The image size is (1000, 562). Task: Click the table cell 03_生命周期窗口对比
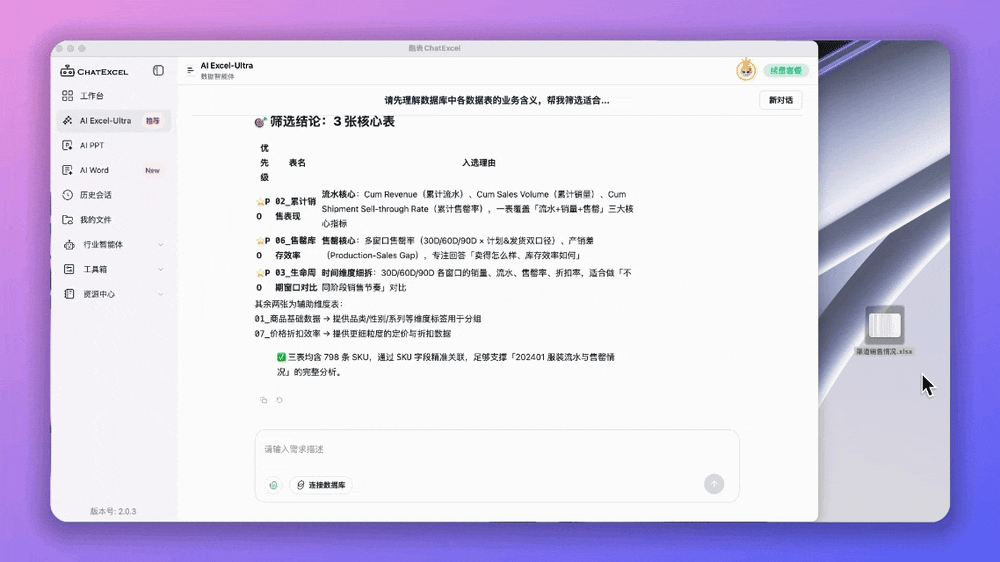(295, 279)
